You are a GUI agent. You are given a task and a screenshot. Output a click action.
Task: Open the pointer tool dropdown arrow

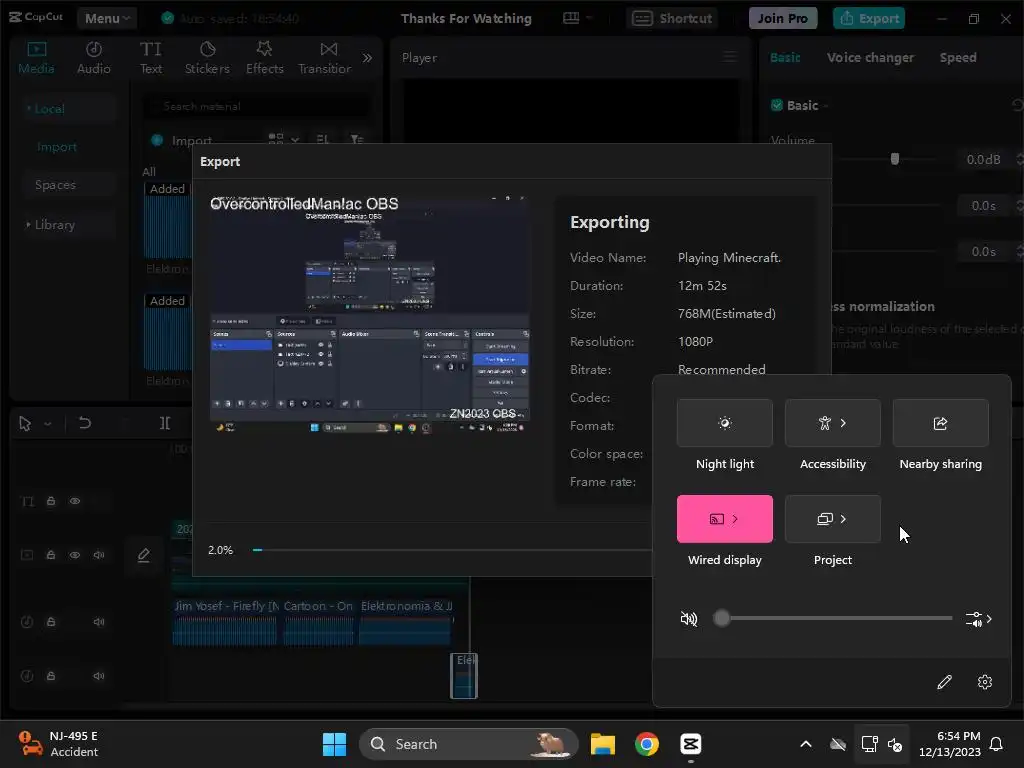[x=48, y=424]
